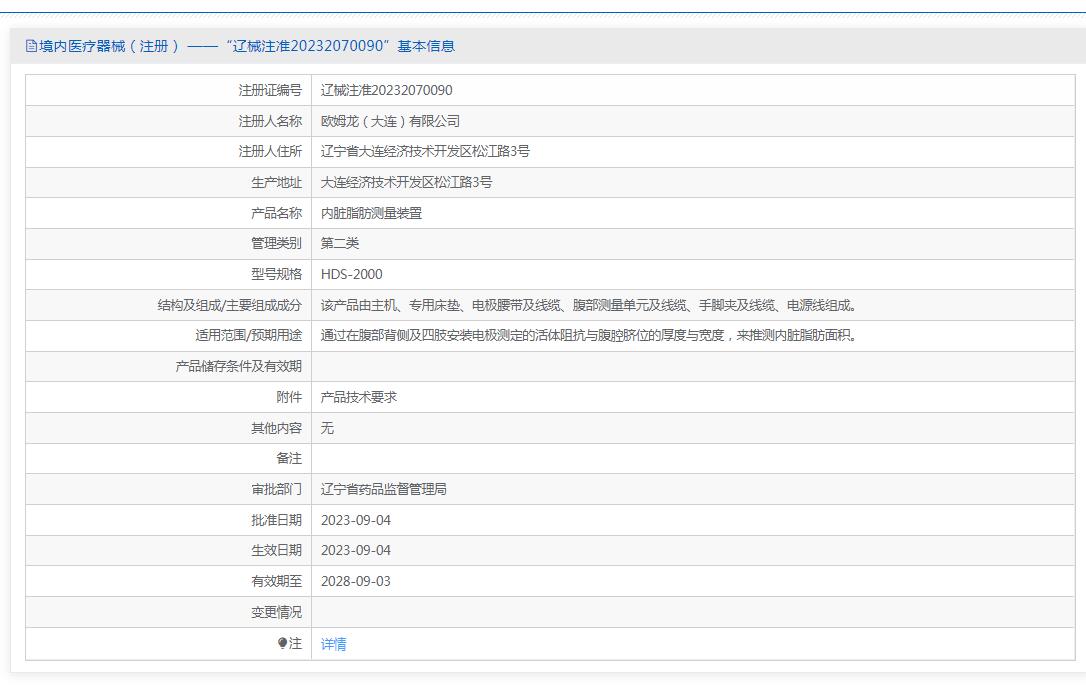
Task: Click management category value 第二类
Action: click(x=339, y=244)
